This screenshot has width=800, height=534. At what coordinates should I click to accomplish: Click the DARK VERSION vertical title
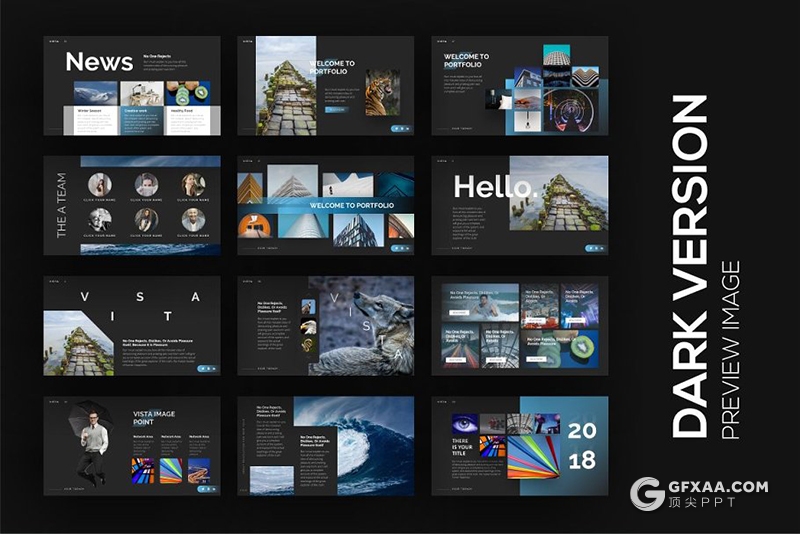tap(690, 267)
